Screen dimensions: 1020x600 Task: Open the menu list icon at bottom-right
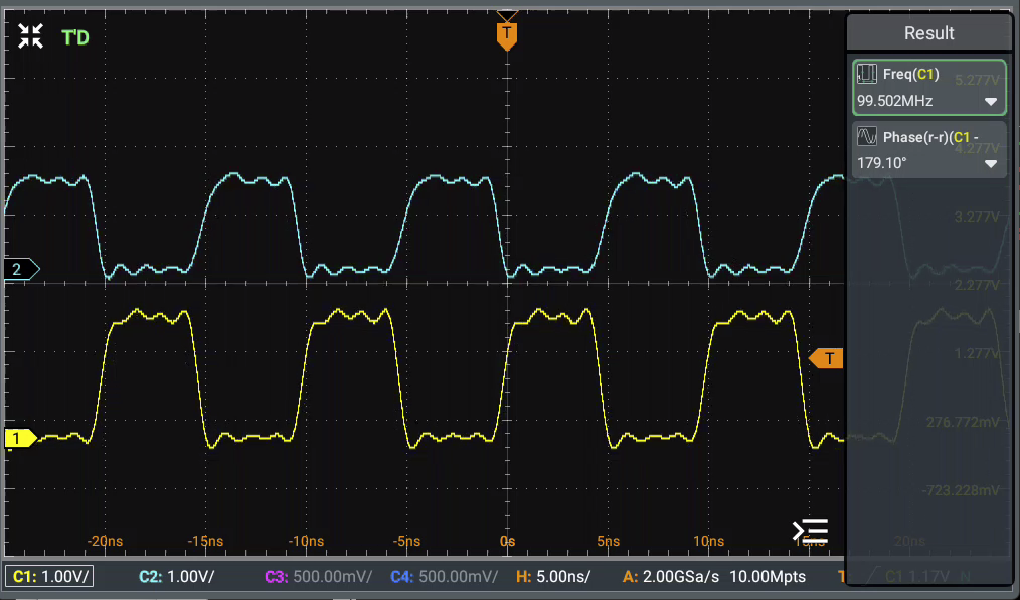(x=810, y=530)
